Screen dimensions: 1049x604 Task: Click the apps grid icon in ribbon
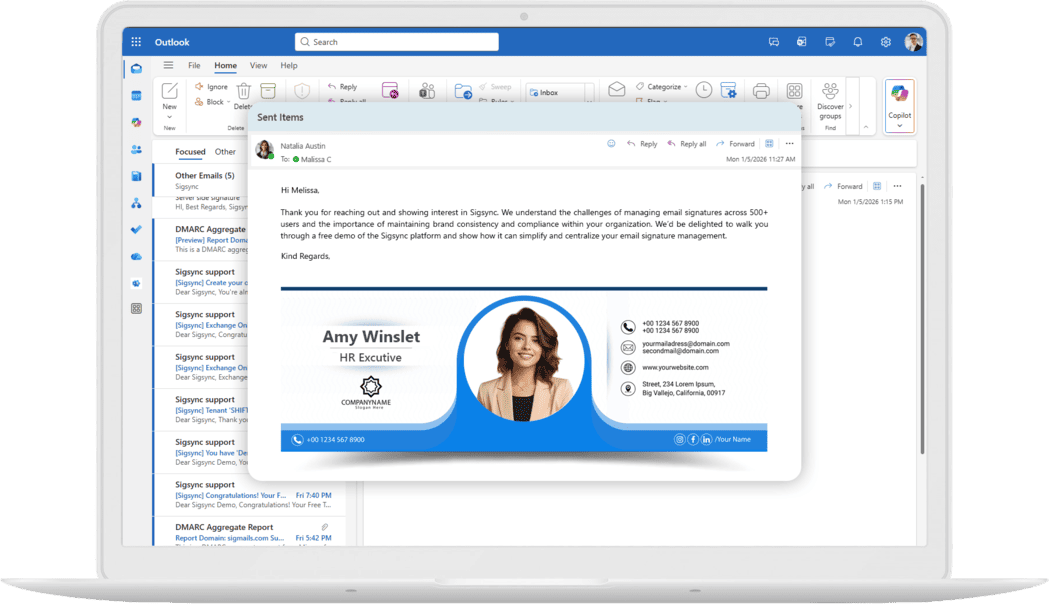click(x=794, y=91)
